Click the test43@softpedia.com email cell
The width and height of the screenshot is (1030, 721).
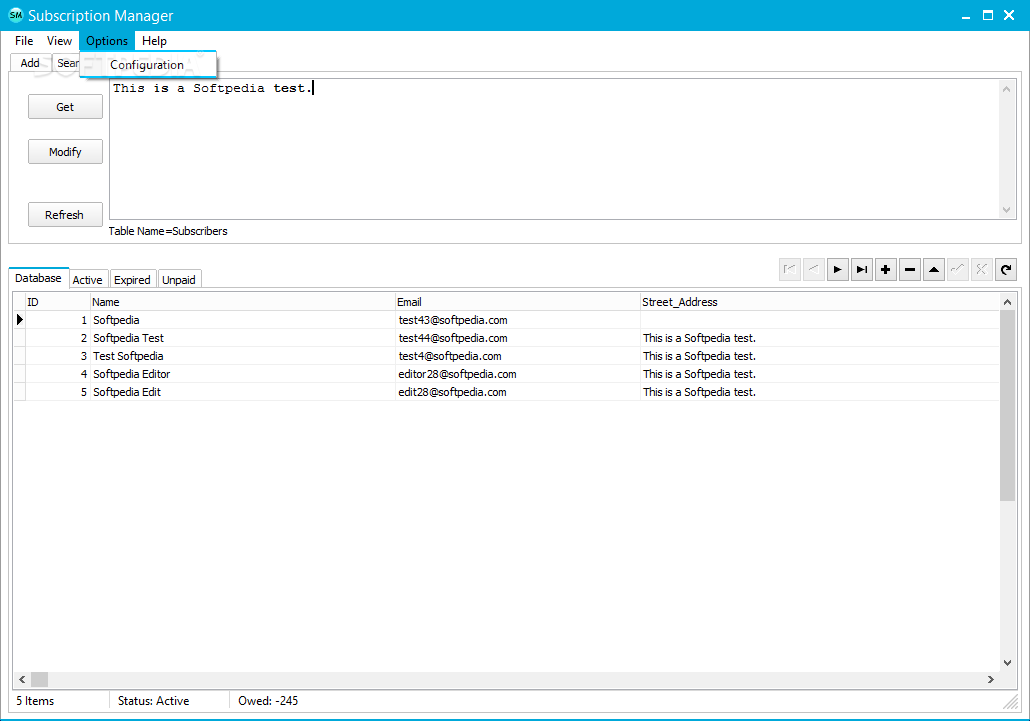coord(518,320)
